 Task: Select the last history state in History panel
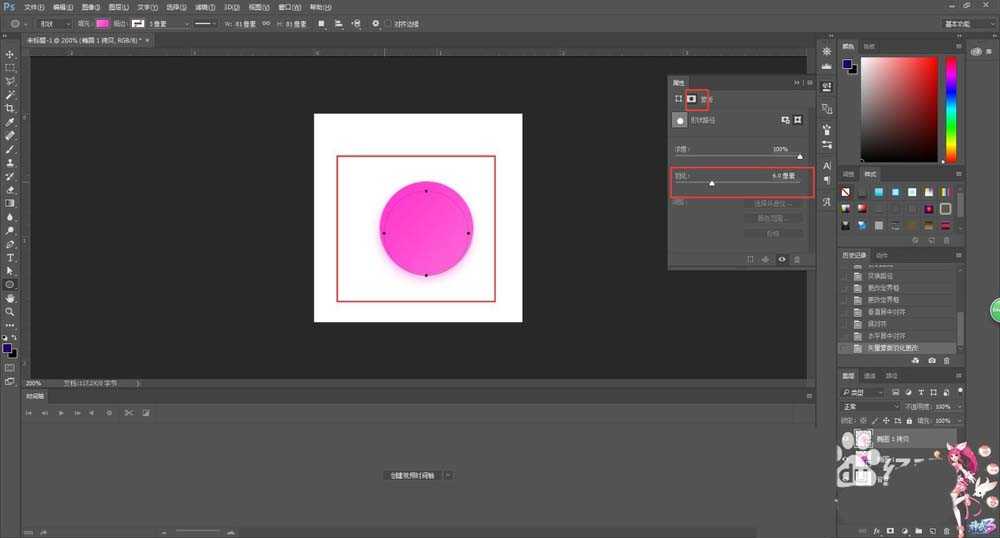(900, 347)
